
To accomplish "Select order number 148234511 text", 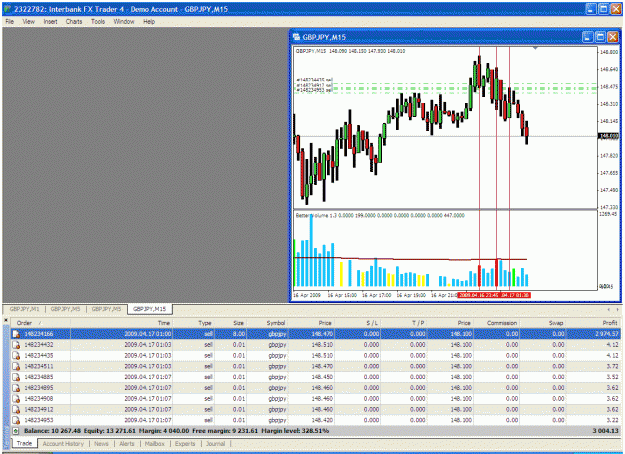I will [39, 366].
